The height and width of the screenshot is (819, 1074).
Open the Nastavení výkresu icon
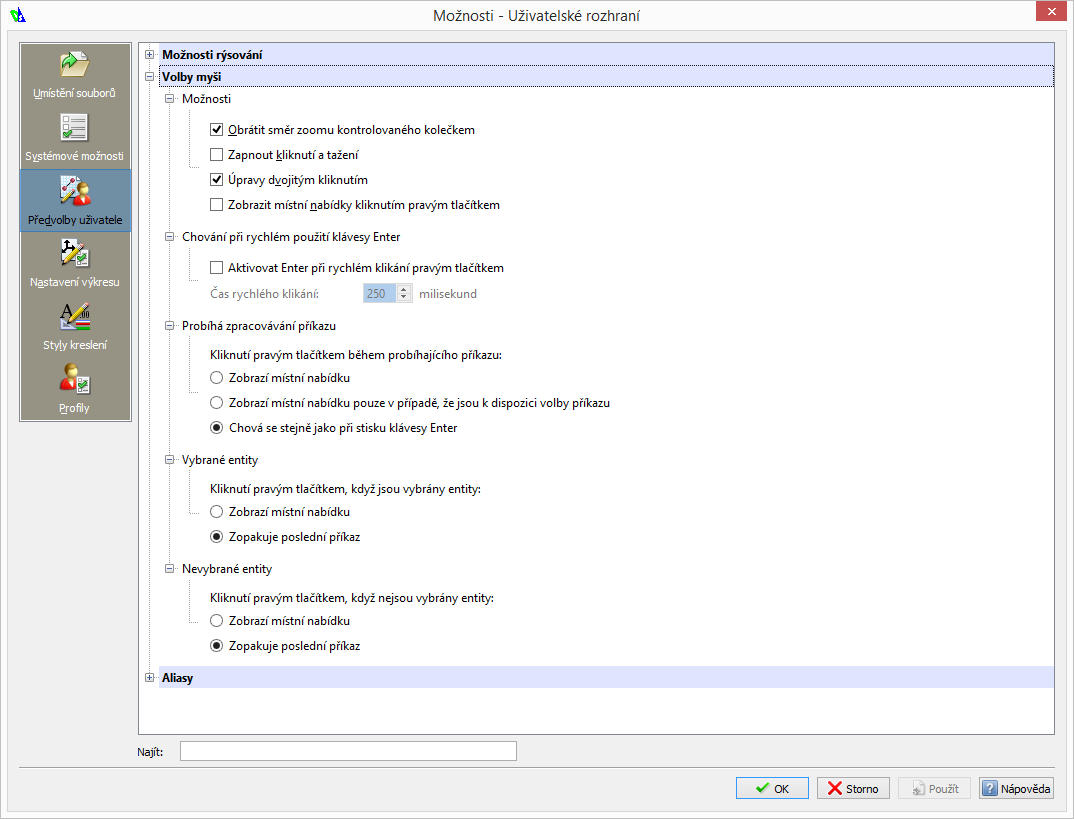click(75, 255)
